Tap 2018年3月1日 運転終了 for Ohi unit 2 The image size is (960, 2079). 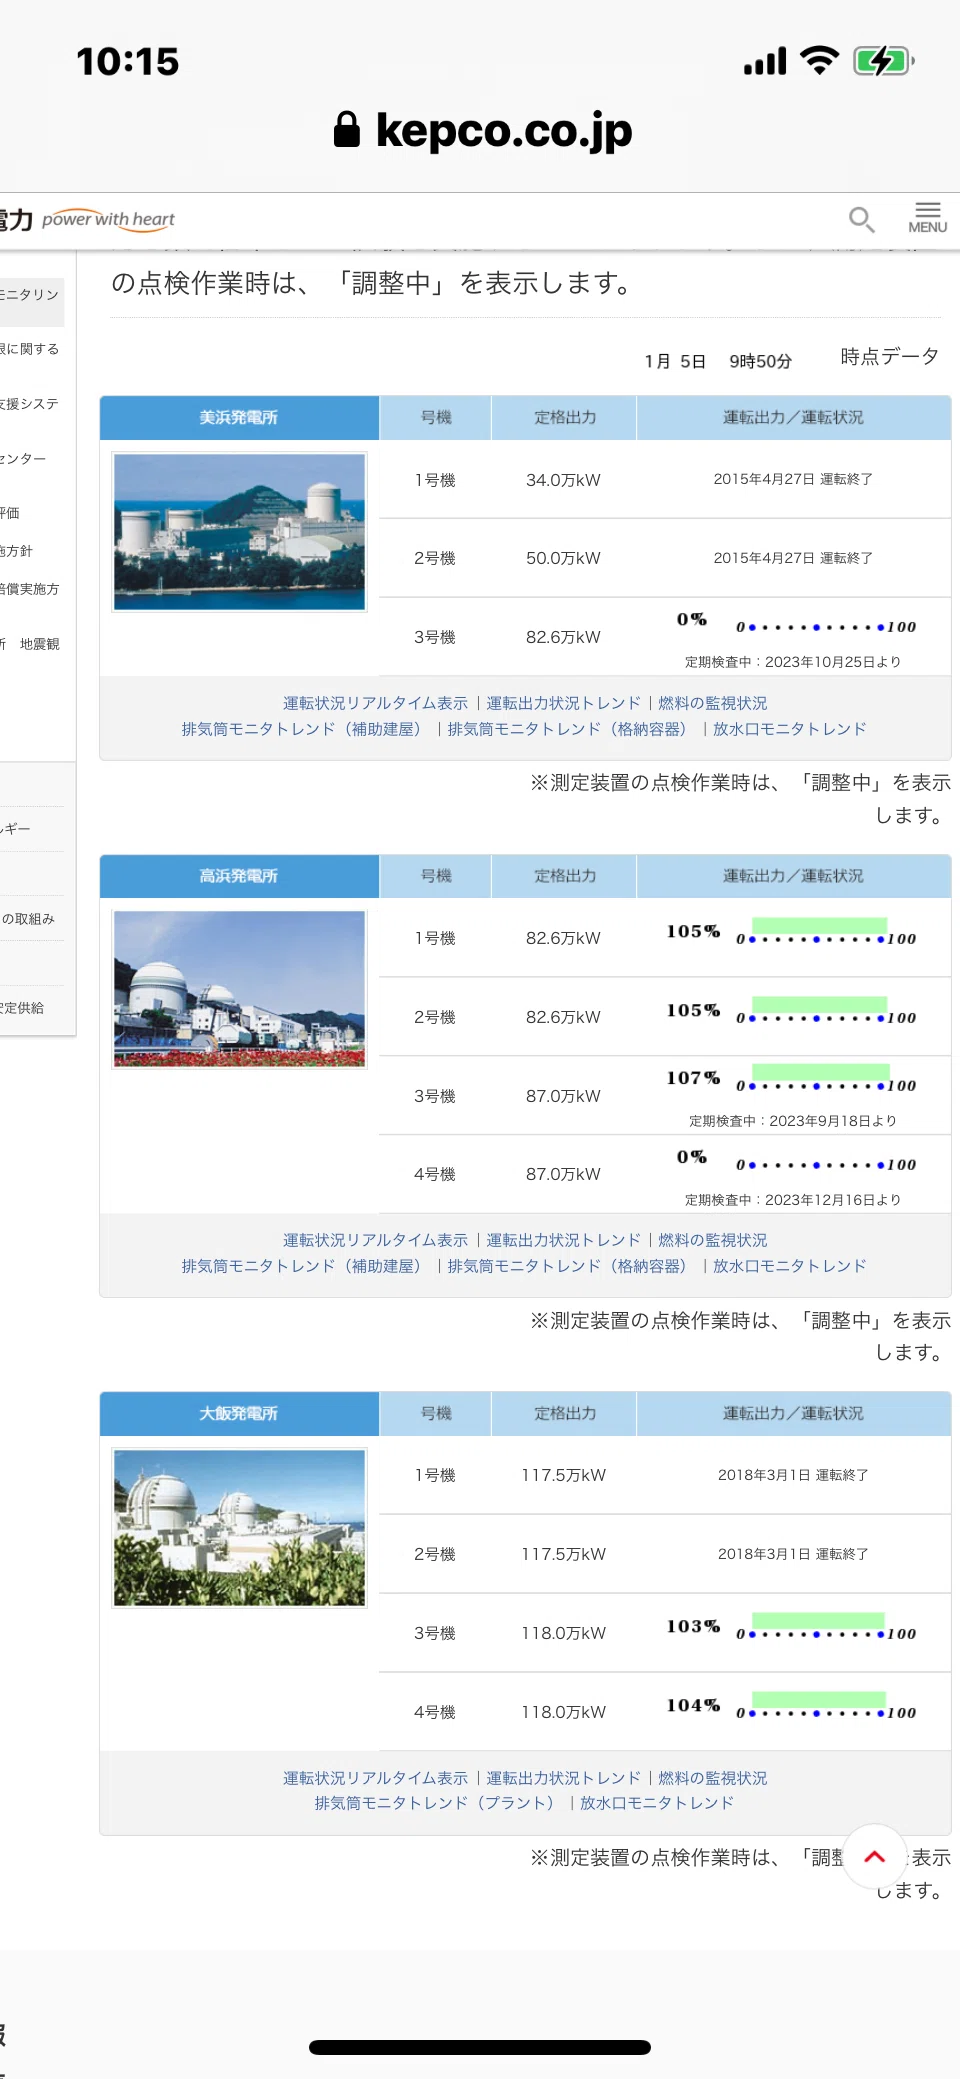(793, 1554)
